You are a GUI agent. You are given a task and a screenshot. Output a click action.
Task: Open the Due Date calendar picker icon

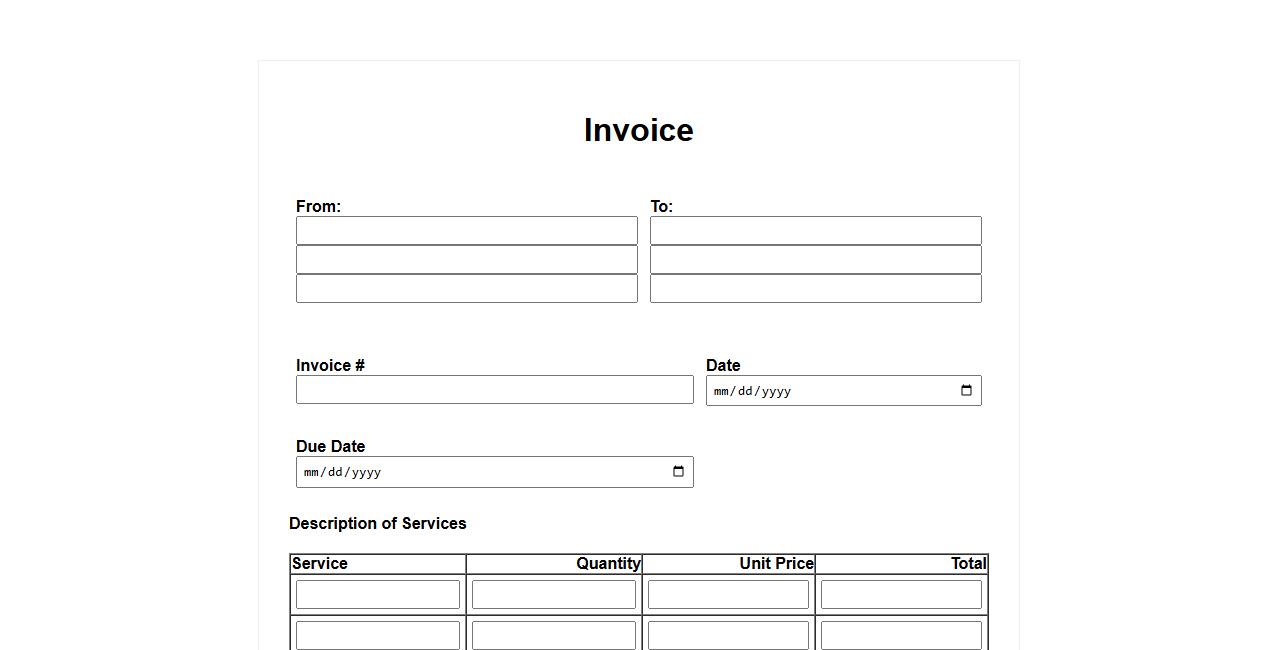(x=678, y=472)
